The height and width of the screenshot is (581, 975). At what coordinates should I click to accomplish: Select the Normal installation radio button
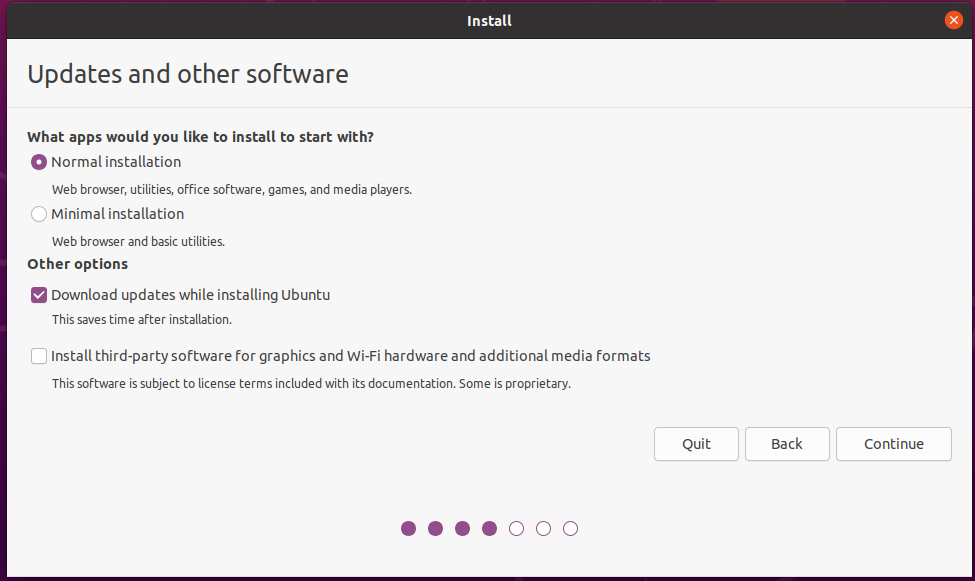point(39,162)
